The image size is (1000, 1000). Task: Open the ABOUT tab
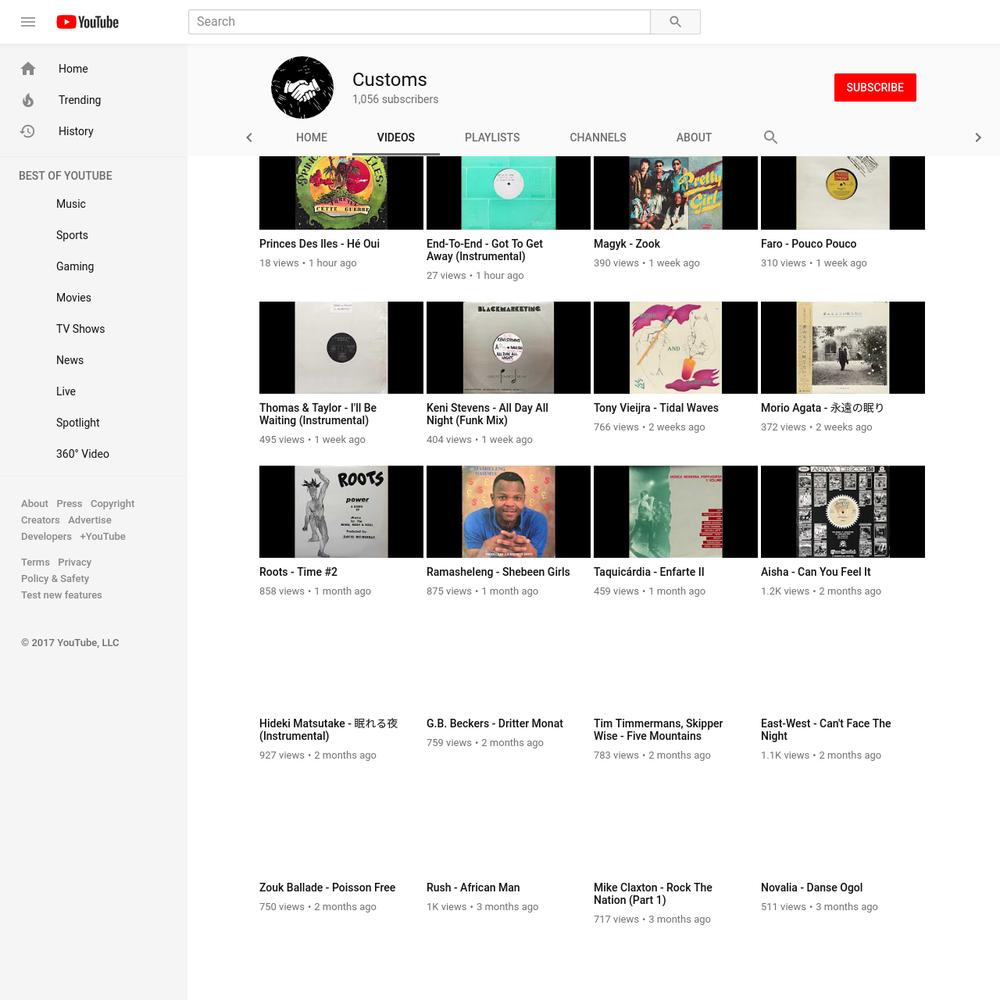click(694, 138)
